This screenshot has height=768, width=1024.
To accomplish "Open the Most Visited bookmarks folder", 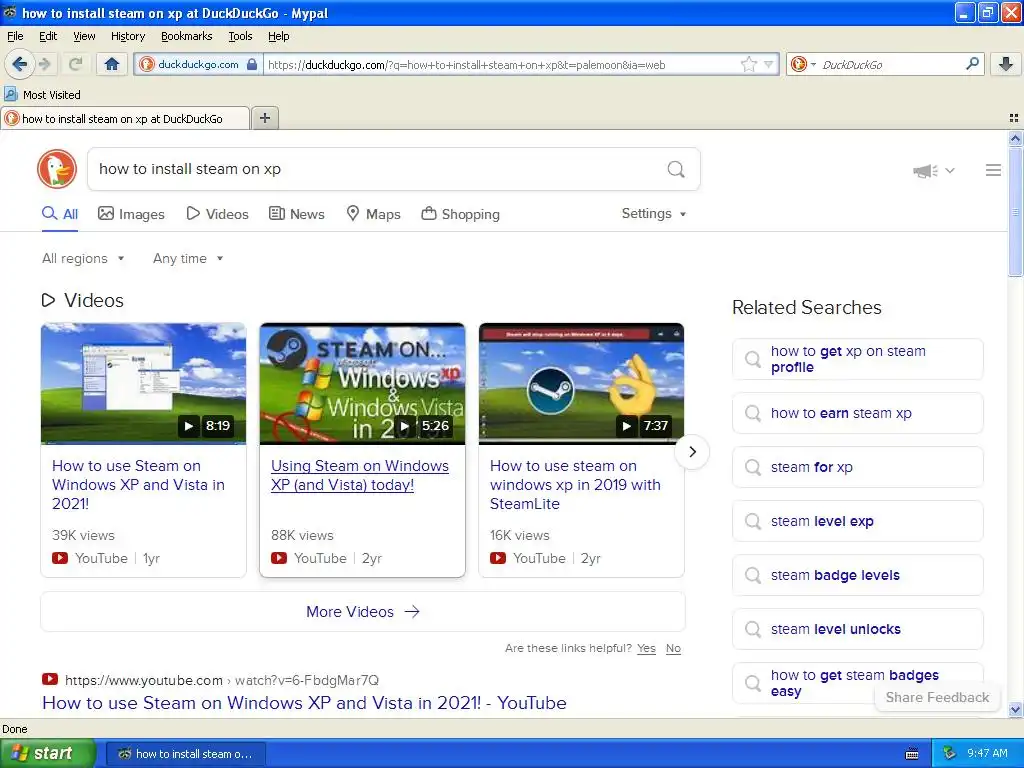I will 43,95.
